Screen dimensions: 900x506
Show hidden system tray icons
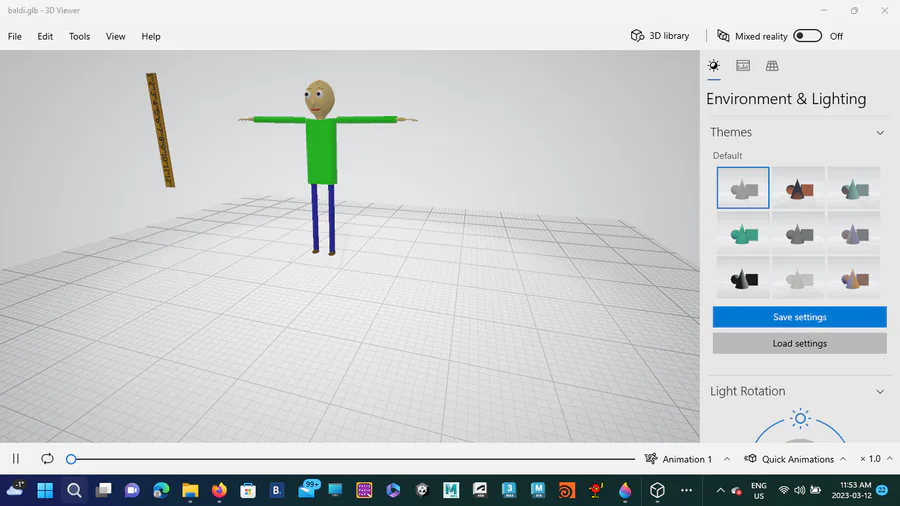(720, 490)
